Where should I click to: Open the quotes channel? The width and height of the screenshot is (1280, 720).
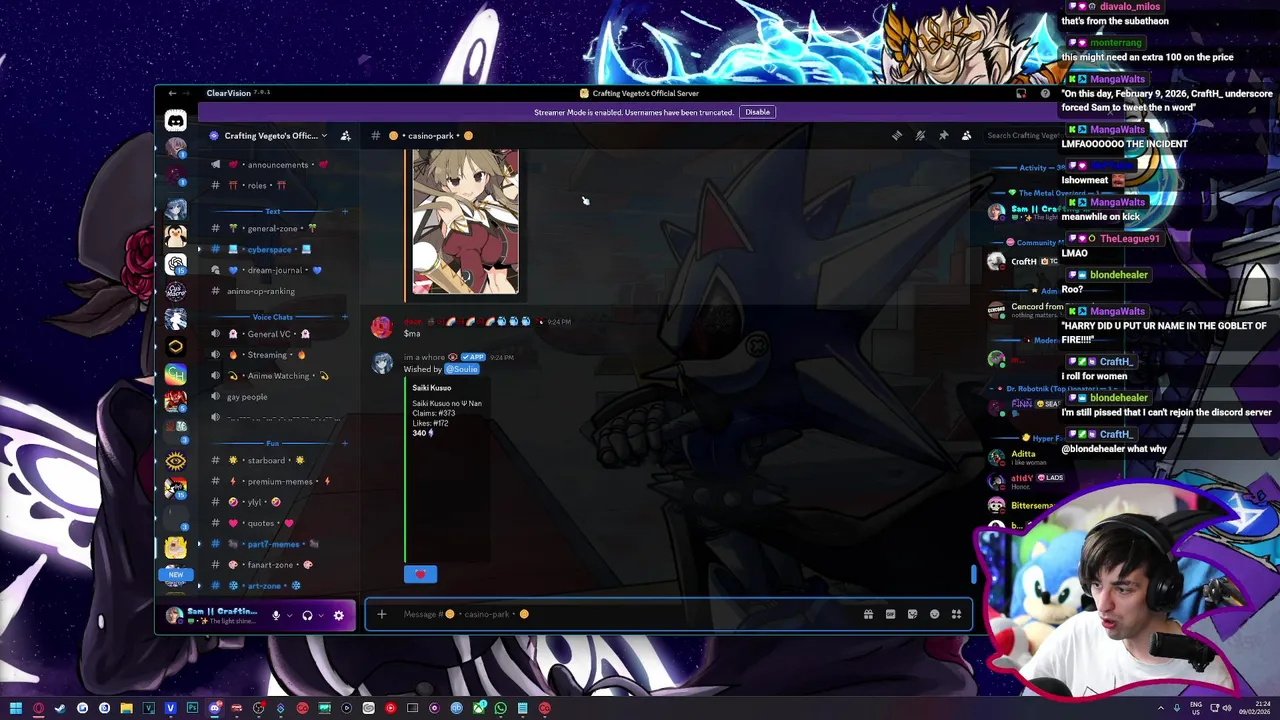click(x=276, y=523)
